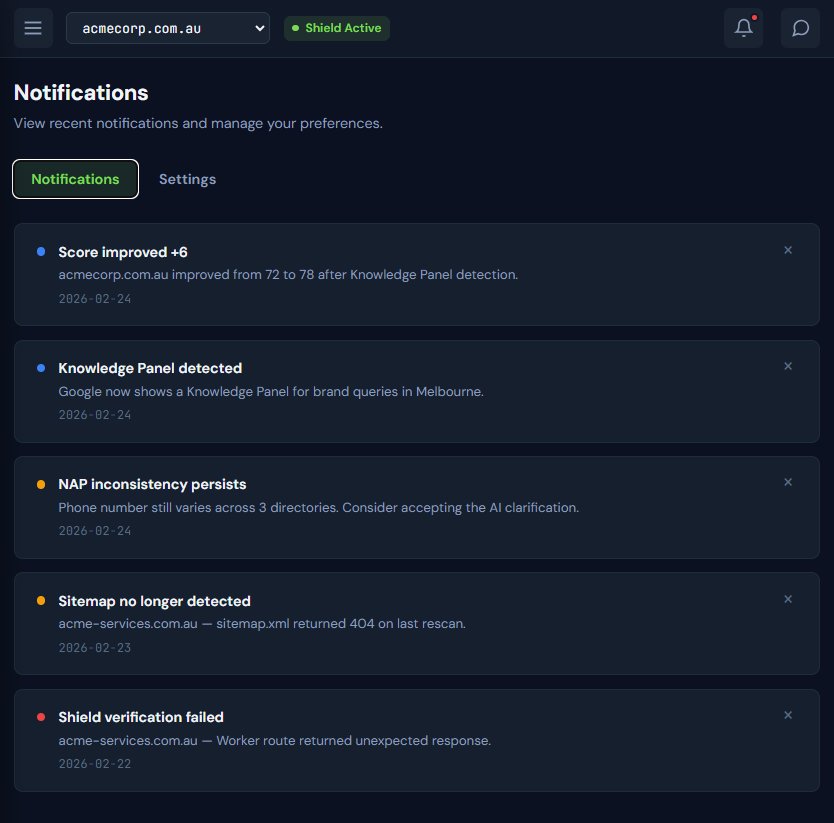Click the Shield Active status badge
This screenshot has height=823, width=834.
[x=337, y=28]
